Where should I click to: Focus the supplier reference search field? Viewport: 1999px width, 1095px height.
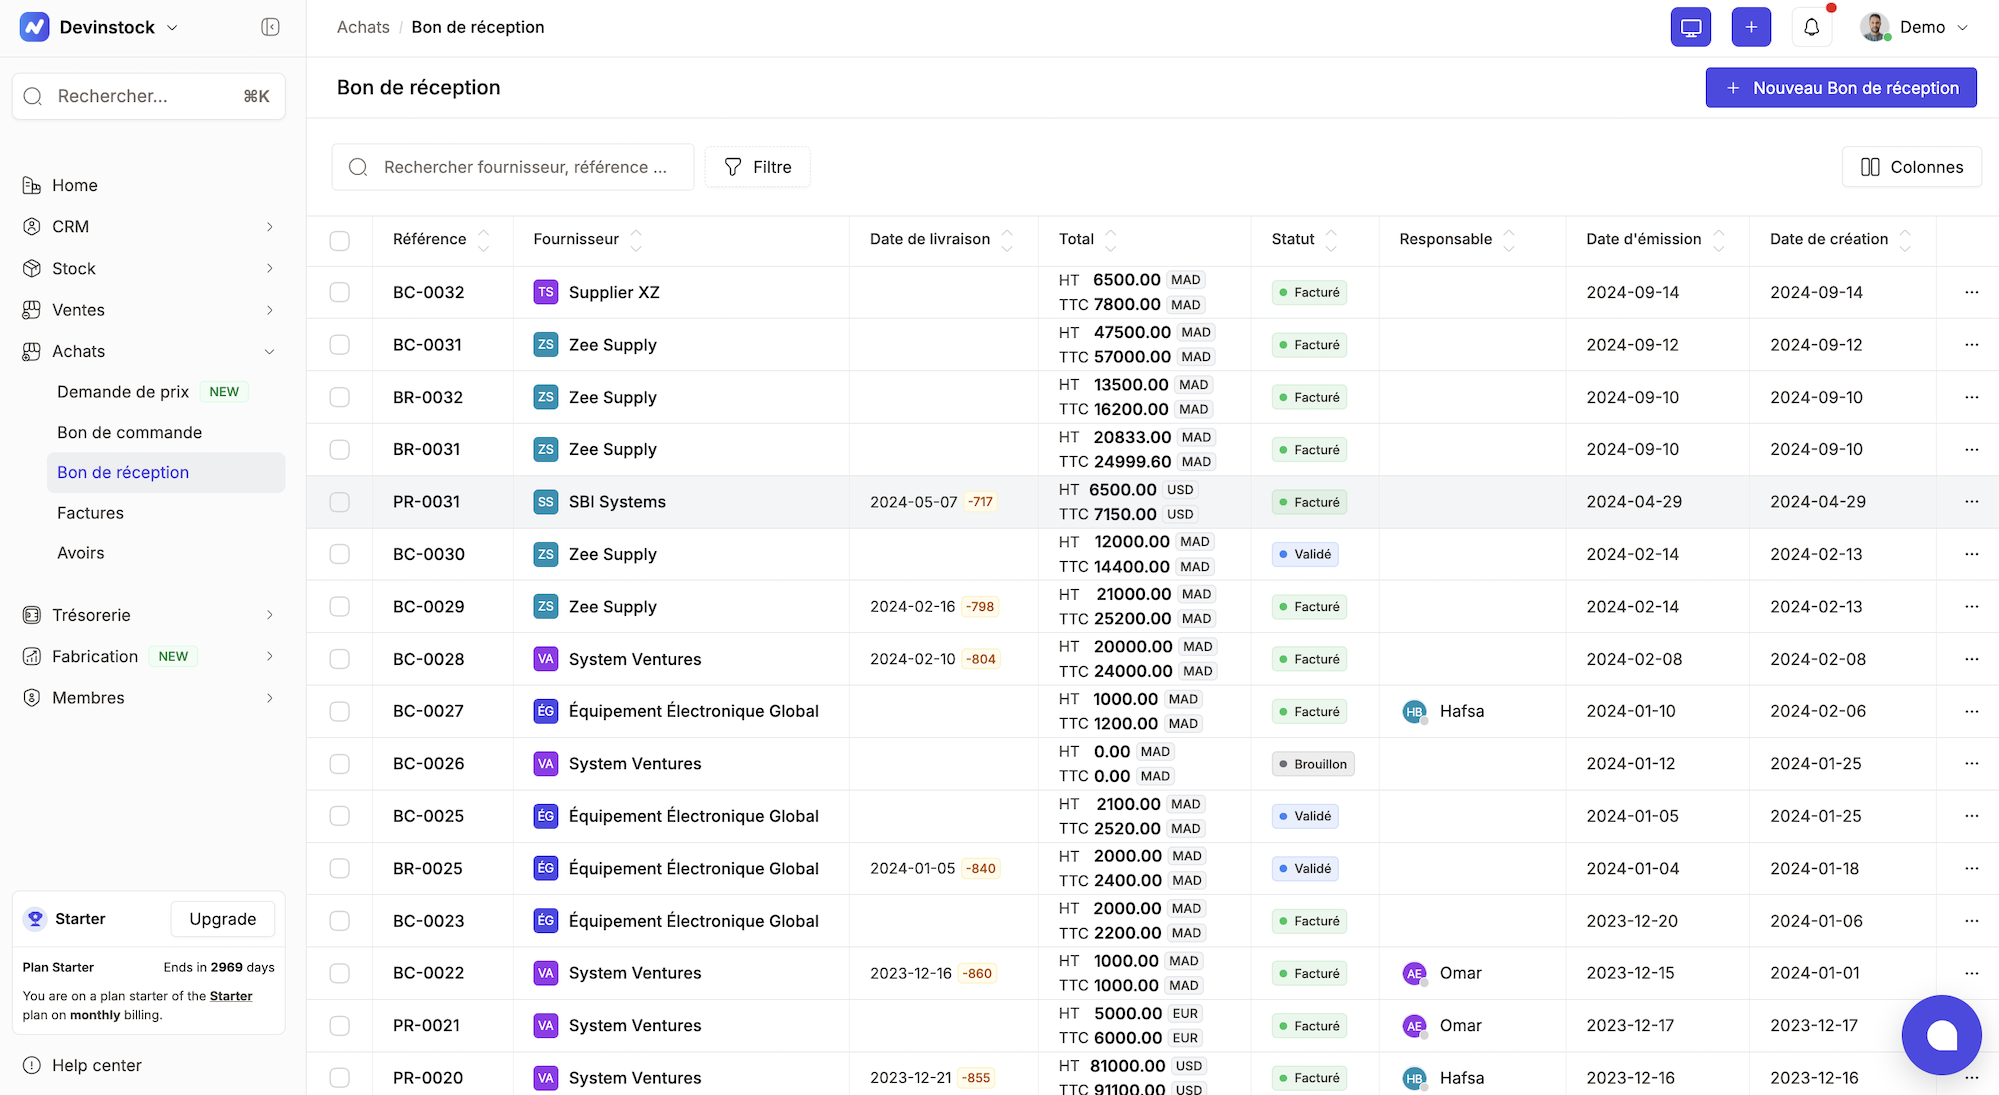[x=524, y=167]
